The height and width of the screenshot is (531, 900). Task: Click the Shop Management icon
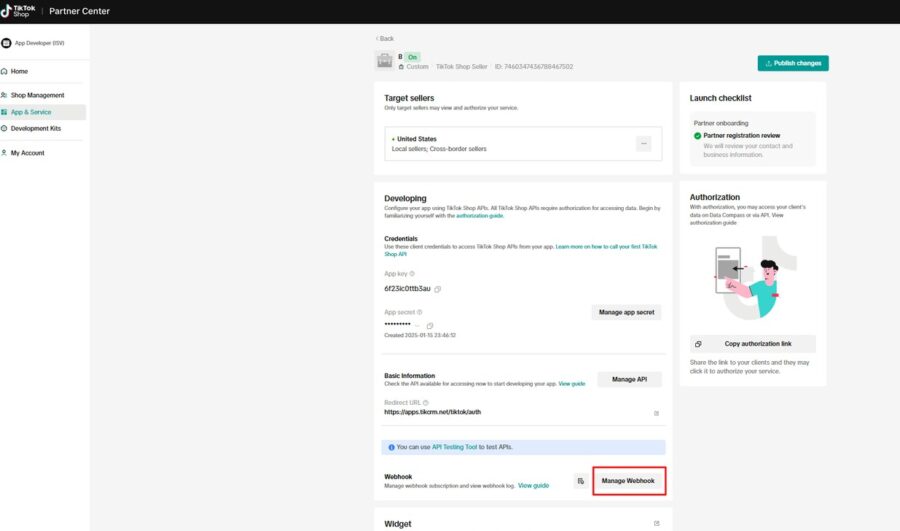point(4,95)
